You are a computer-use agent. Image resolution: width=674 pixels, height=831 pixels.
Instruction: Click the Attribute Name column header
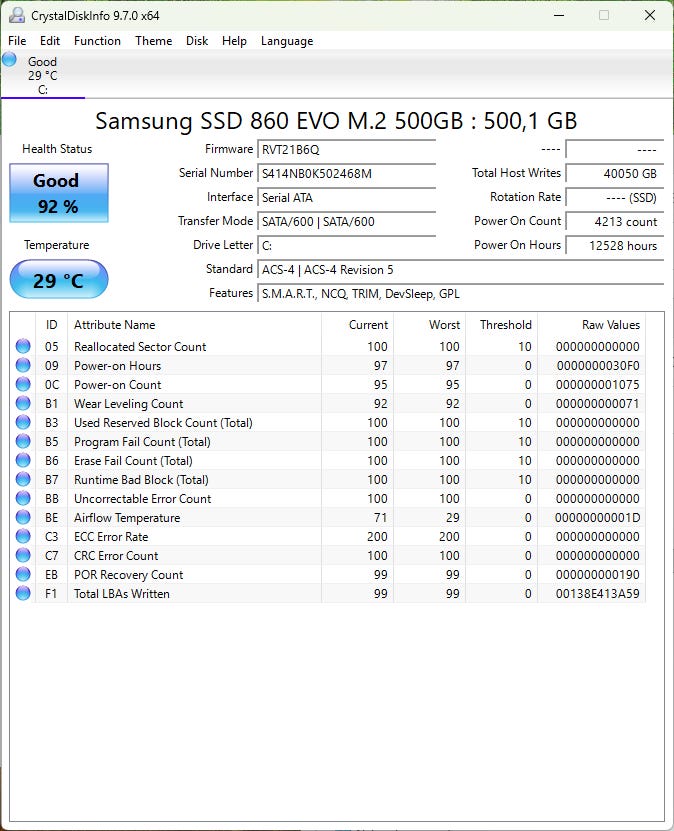click(x=194, y=324)
